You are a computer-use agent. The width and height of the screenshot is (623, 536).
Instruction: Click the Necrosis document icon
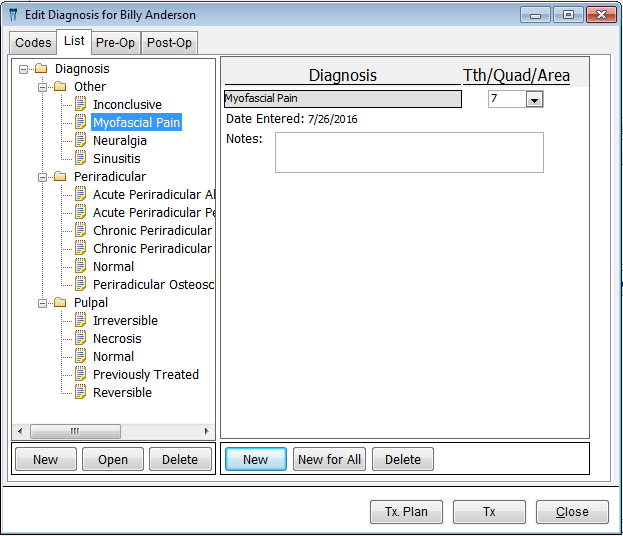click(81, 339)
